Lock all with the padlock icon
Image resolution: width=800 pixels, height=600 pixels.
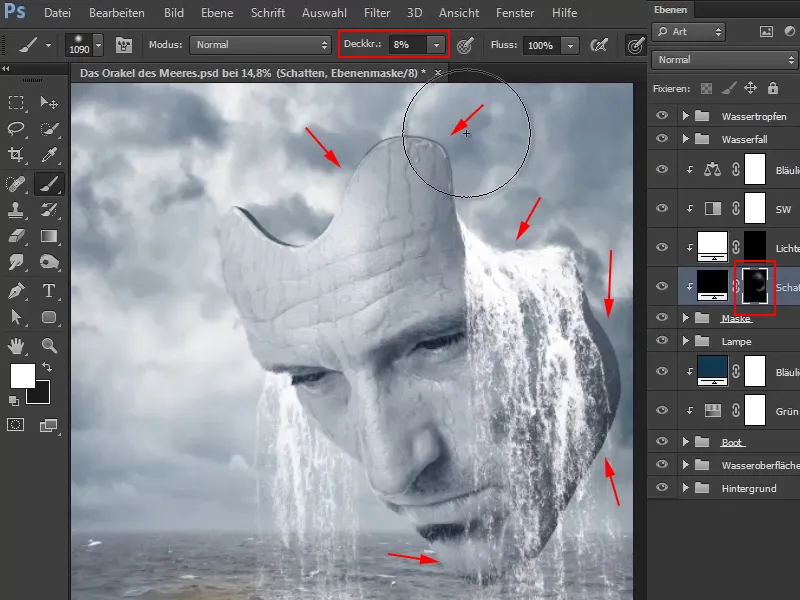click(x=773, y=88)
